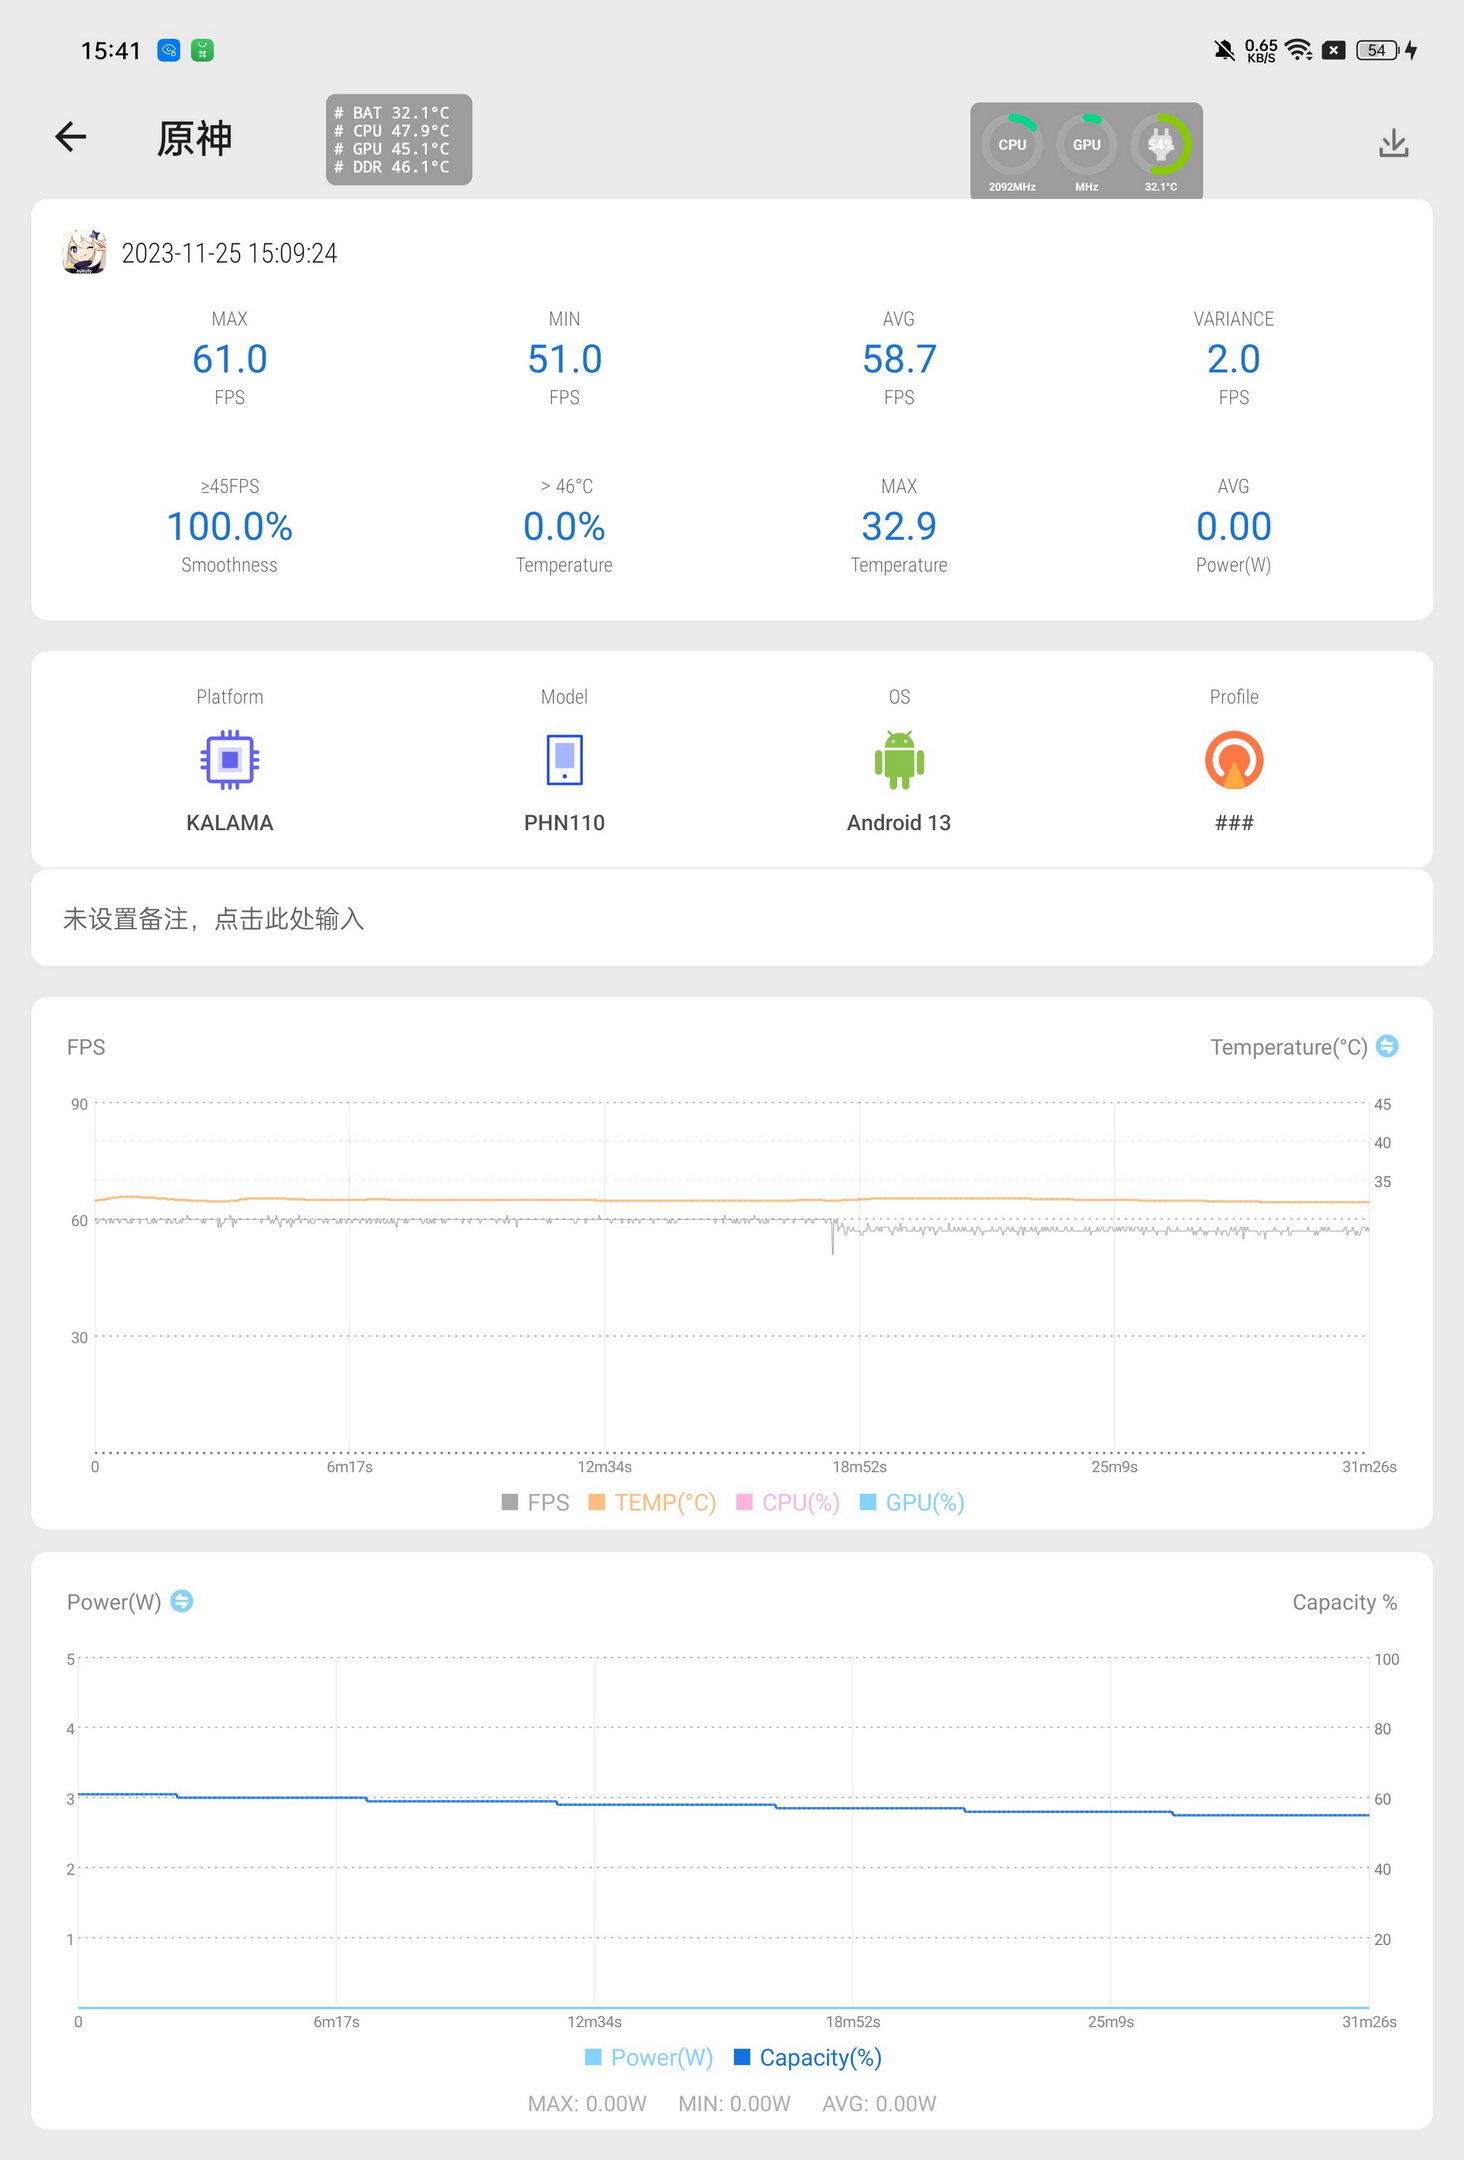This screenshot has width=1464, height=2160.
Task: Tap the 58.7 AVG FPS value
Action: coord(899,359)
